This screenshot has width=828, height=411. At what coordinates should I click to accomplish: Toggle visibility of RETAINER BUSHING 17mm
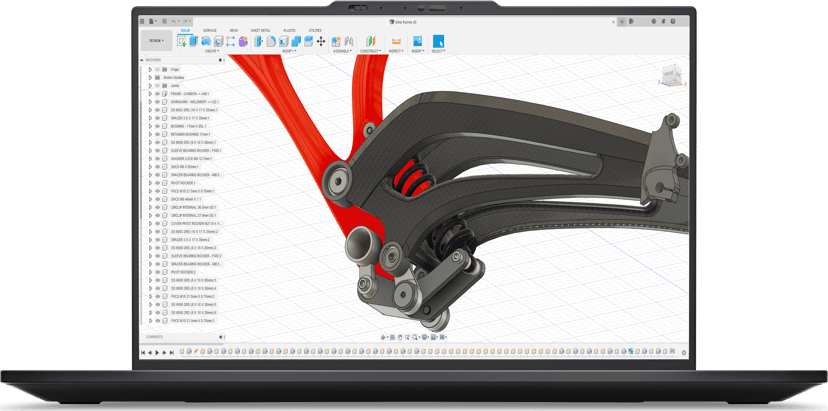click(157, 134)
